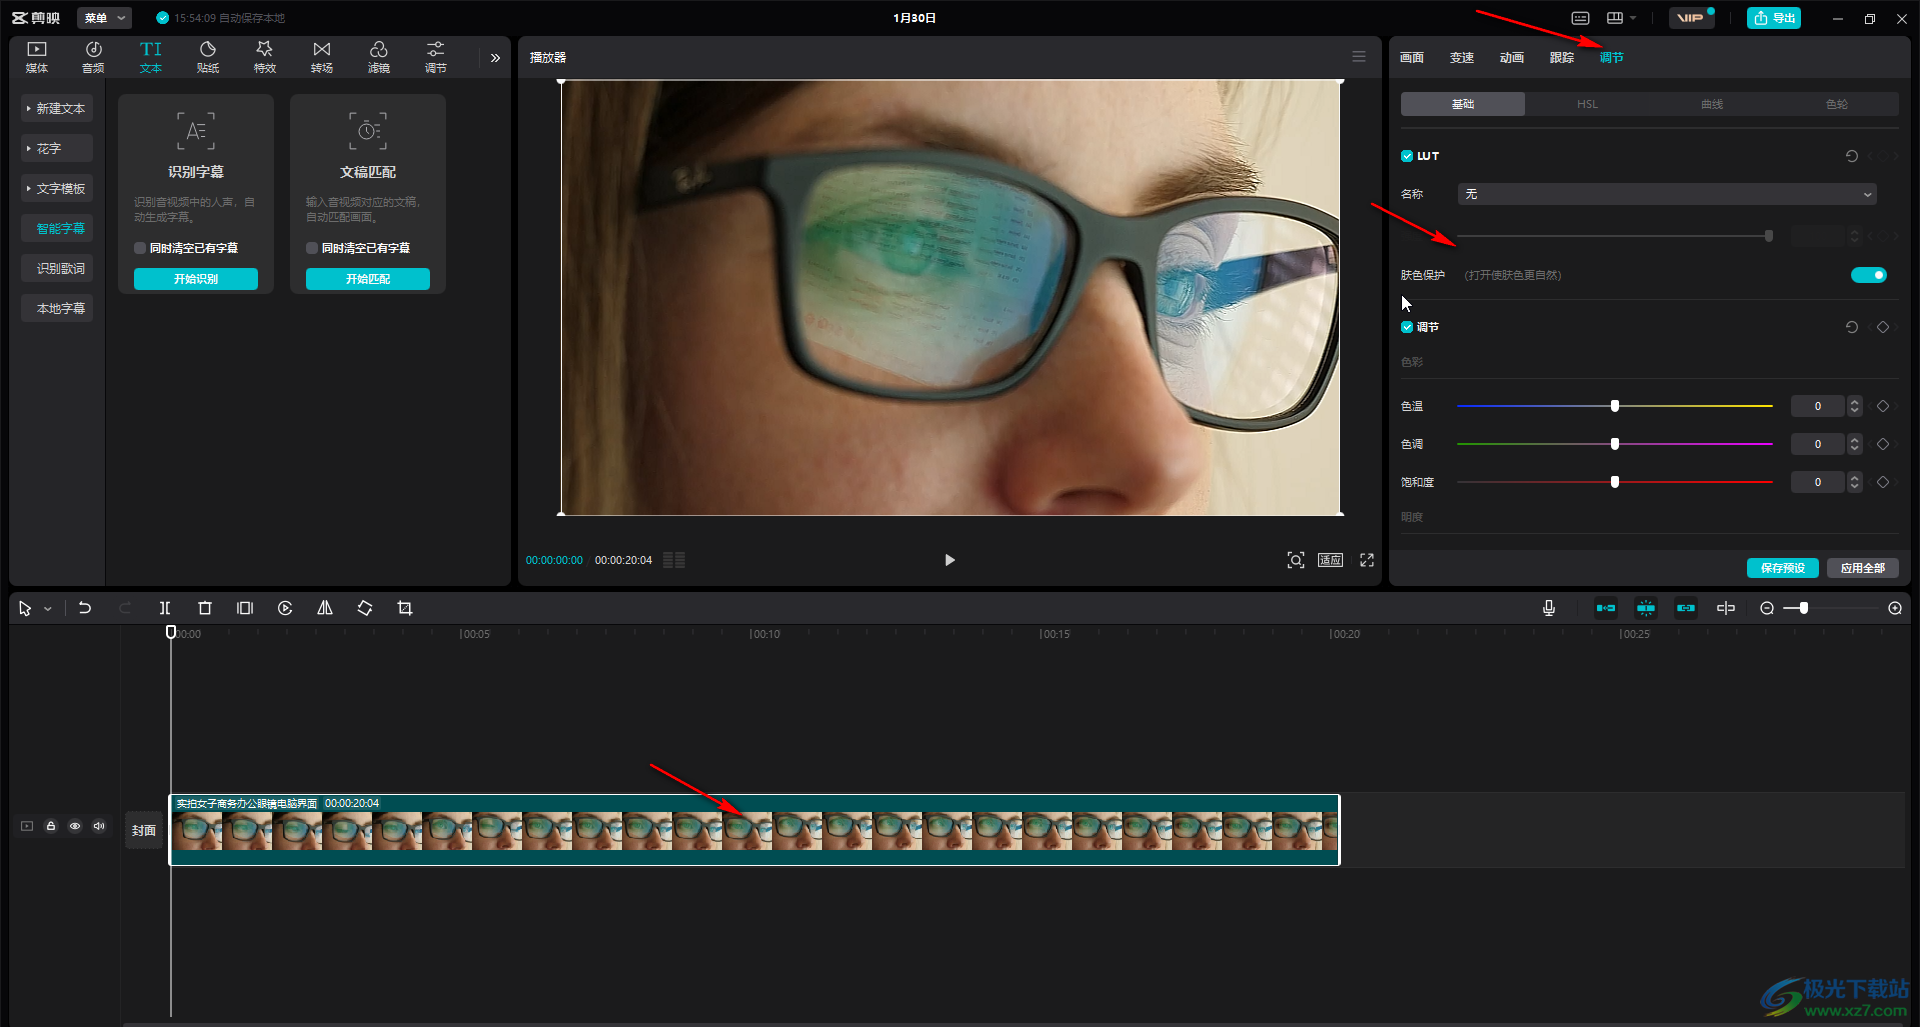Click the 导出 export button
This screenshot has width=1920, height=1027.
tap(1774, 18)
